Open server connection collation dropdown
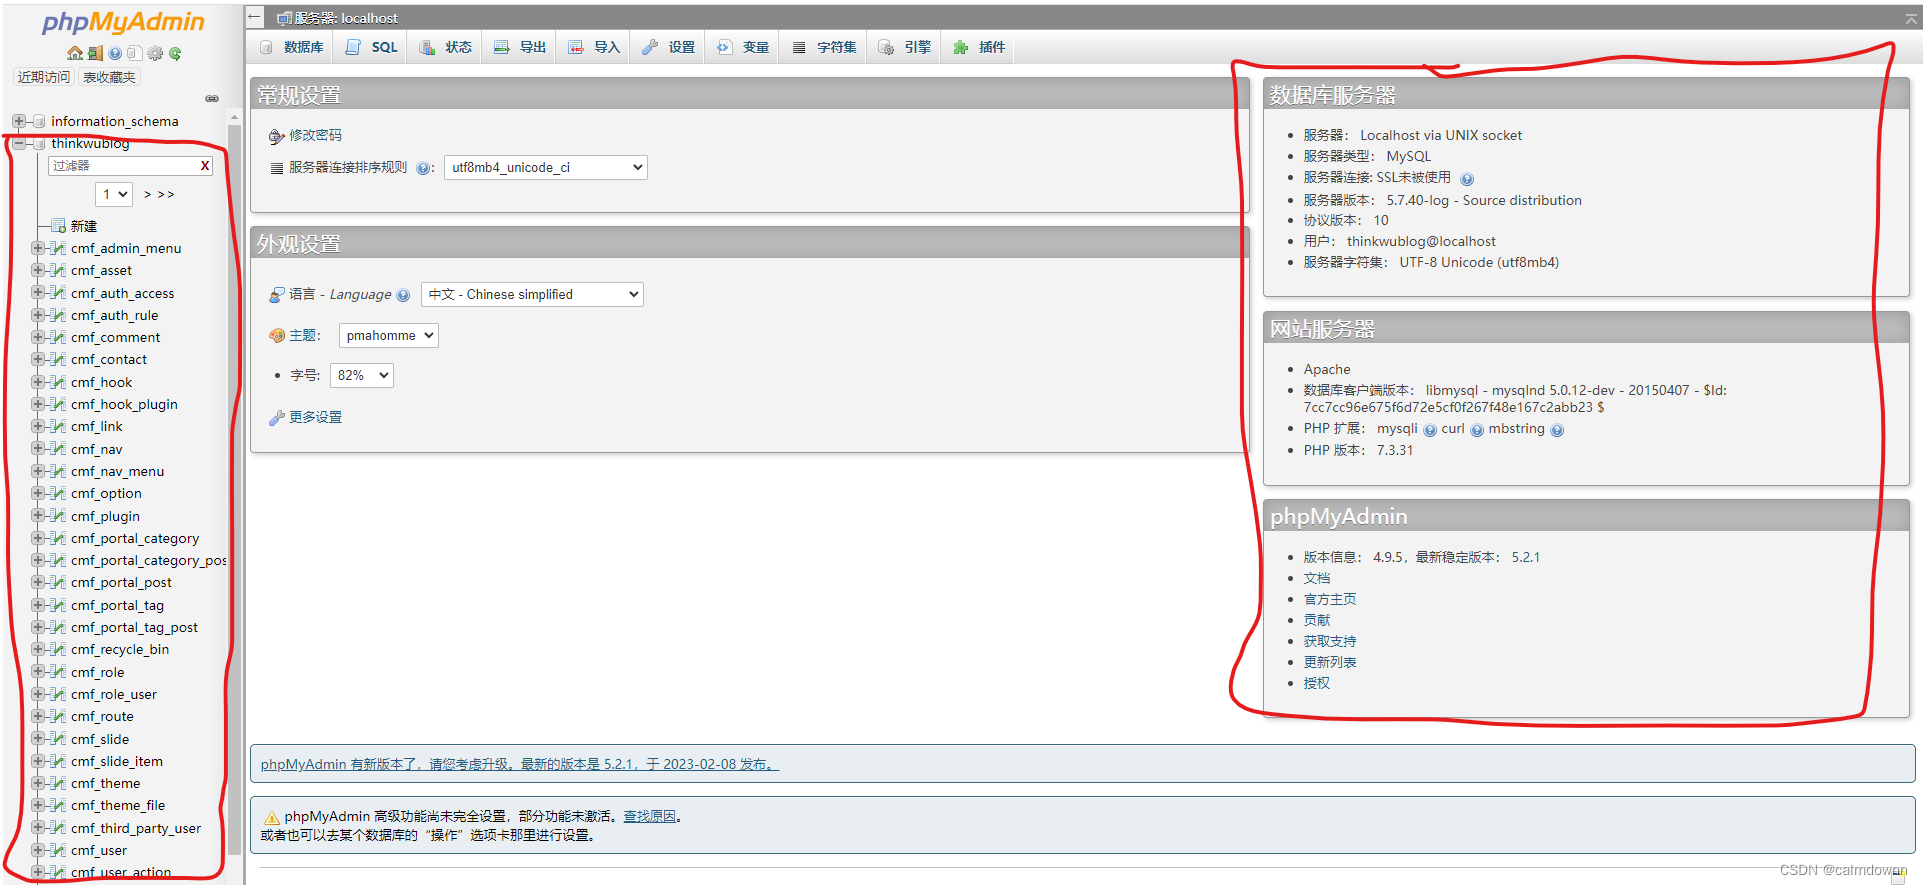The width and height of the screenshot is (1923, 885). (x=546, y=167)
